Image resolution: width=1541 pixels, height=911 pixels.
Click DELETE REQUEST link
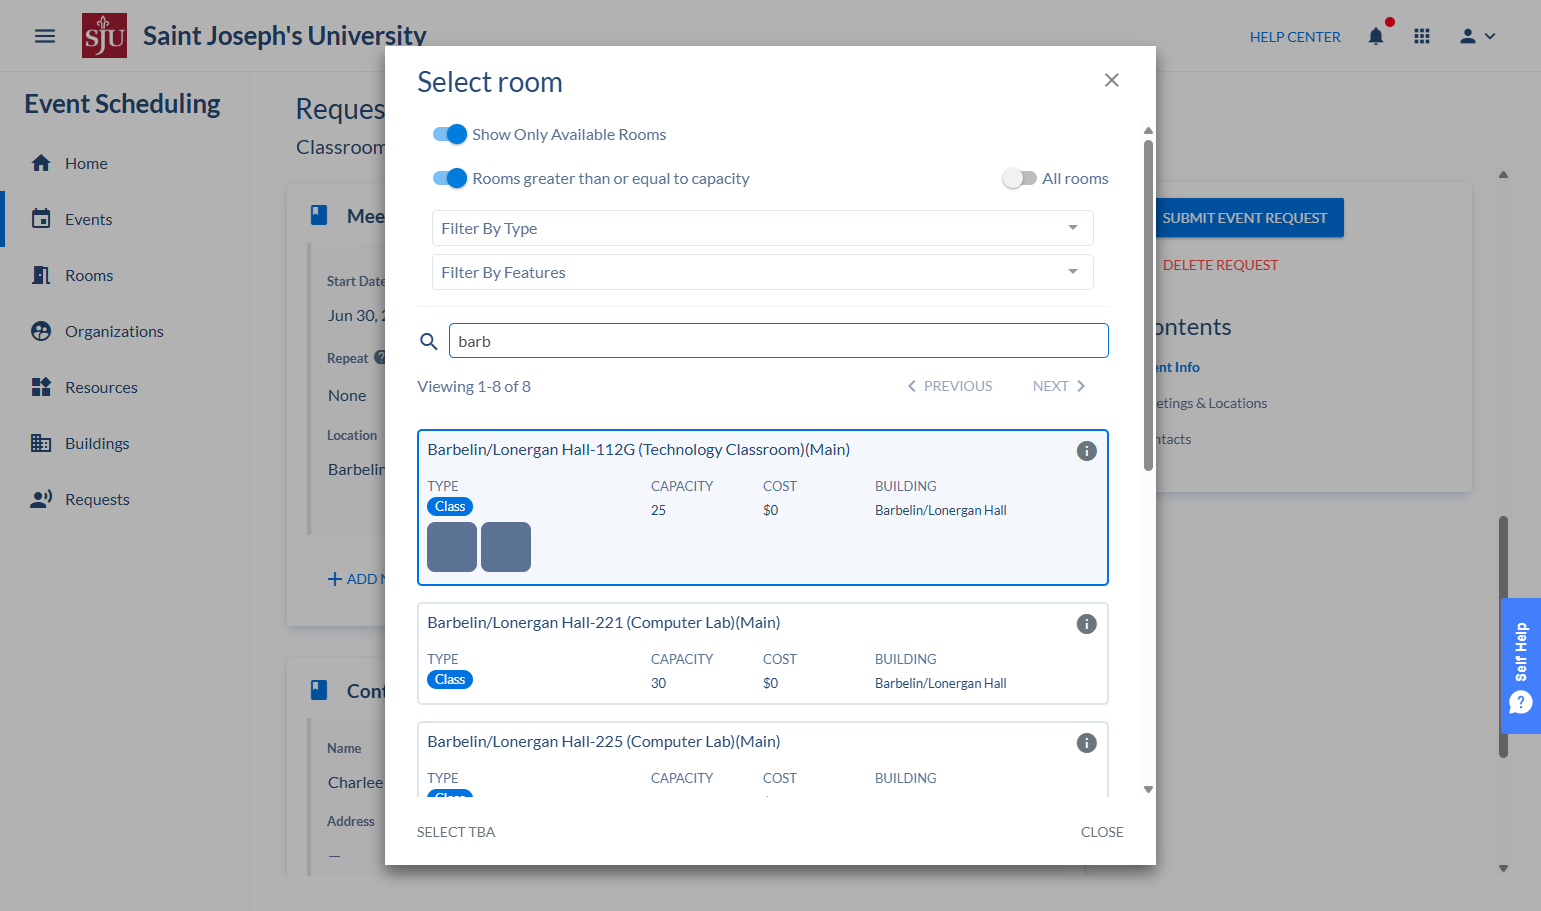1220,265
